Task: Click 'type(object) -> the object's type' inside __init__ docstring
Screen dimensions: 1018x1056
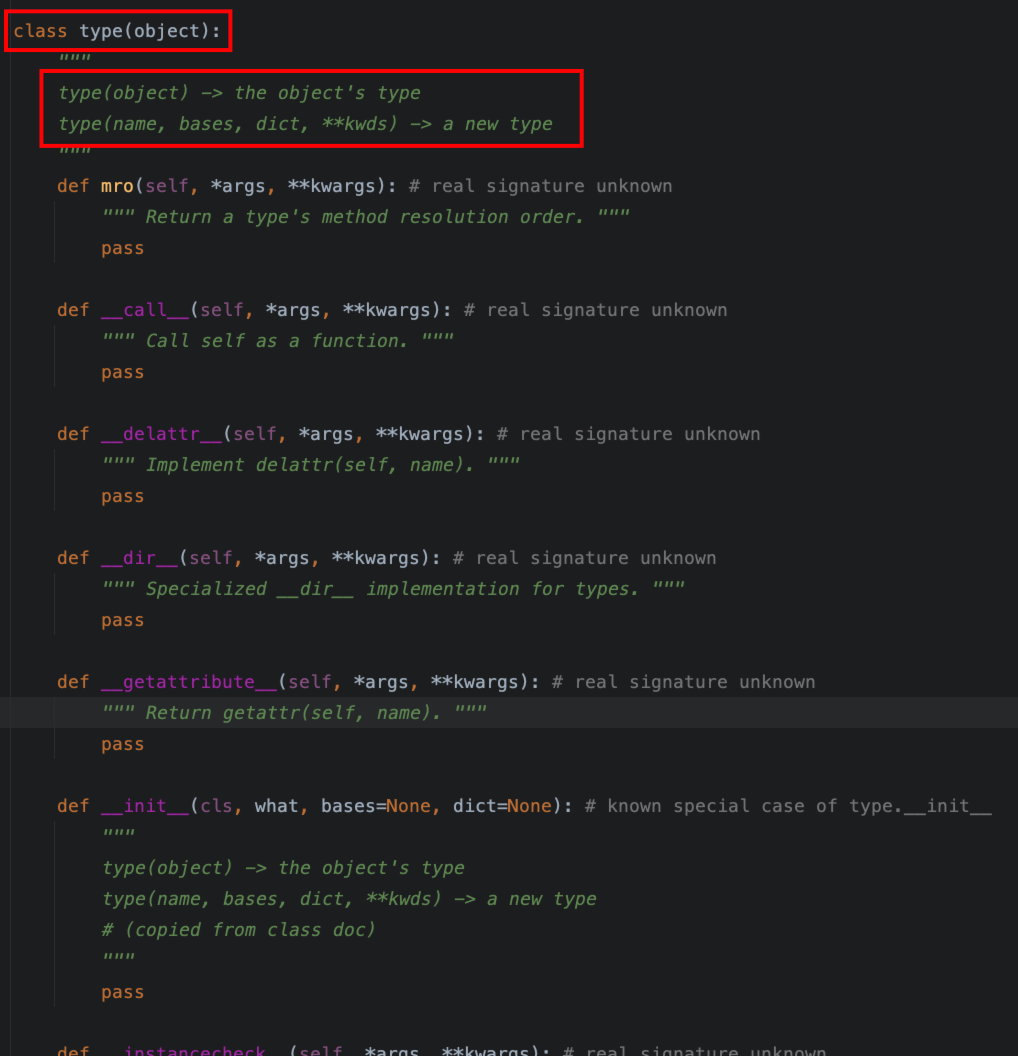Action: tap(283, 868)
